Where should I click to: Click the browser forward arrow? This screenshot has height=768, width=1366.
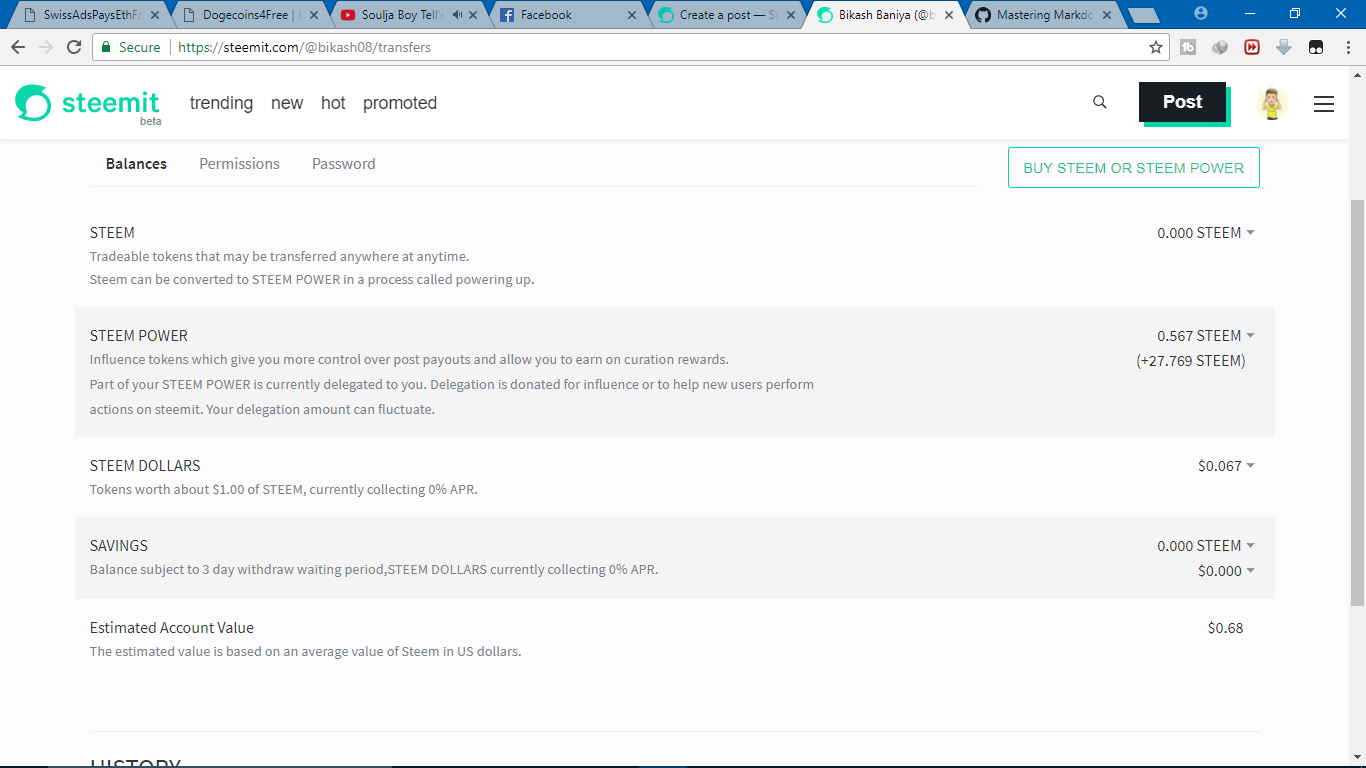tap(46, 47)
